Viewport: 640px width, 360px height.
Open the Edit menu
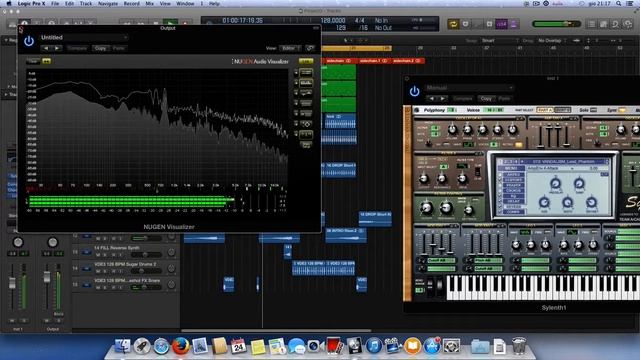pyautogui.click(x=70, y=3)
